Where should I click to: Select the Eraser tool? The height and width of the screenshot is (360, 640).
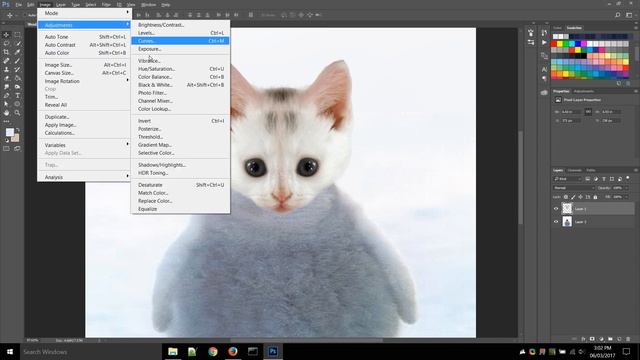[6, 78]
